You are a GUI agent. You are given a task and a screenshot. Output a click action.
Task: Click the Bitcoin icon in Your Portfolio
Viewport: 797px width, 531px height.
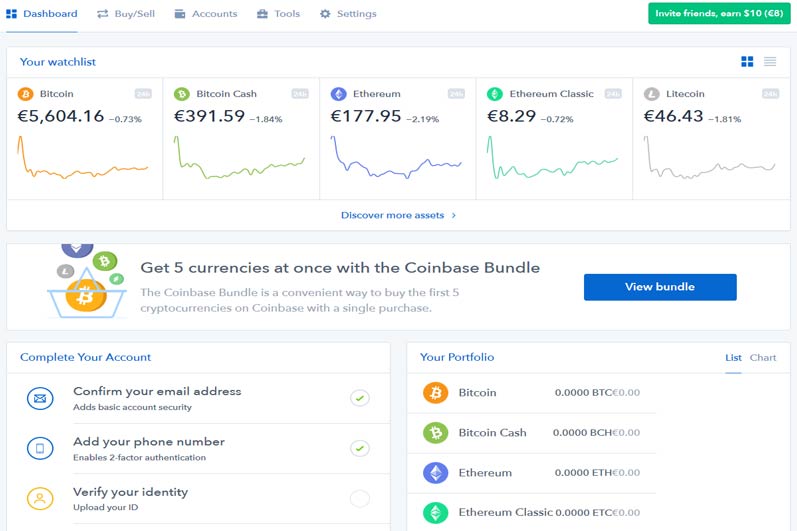click(435, 393)
